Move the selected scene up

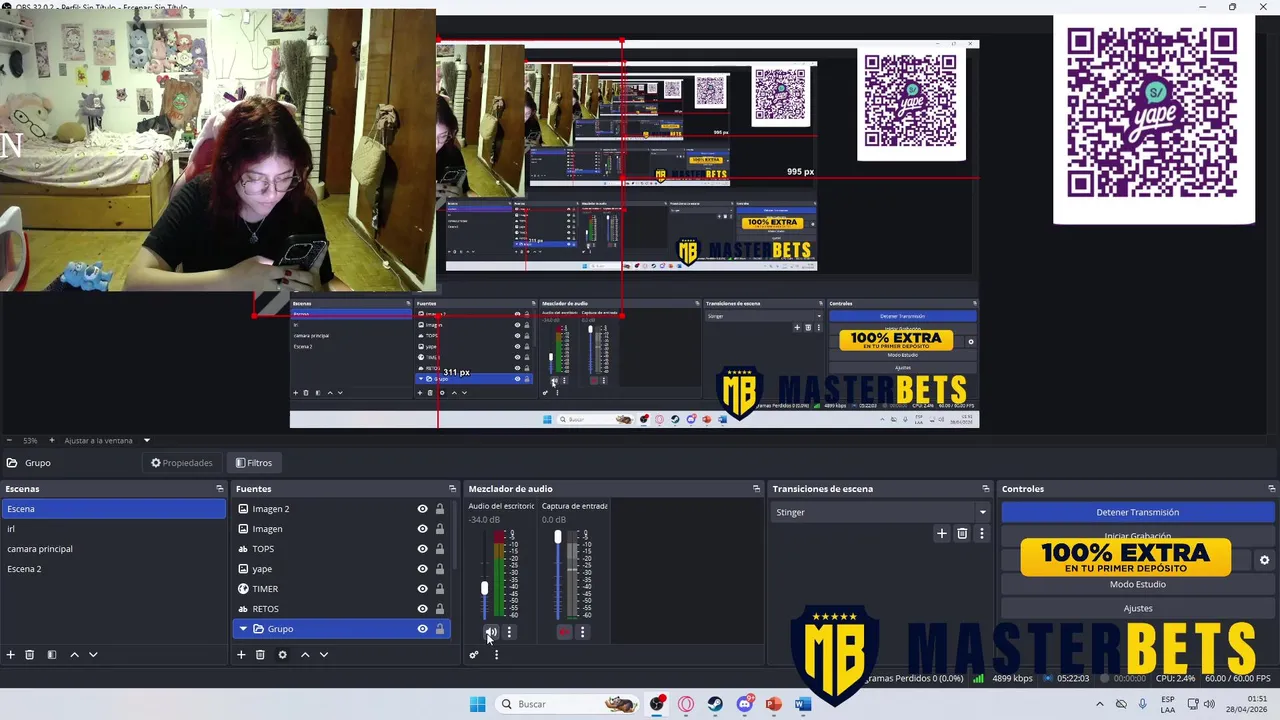(74, 655)
